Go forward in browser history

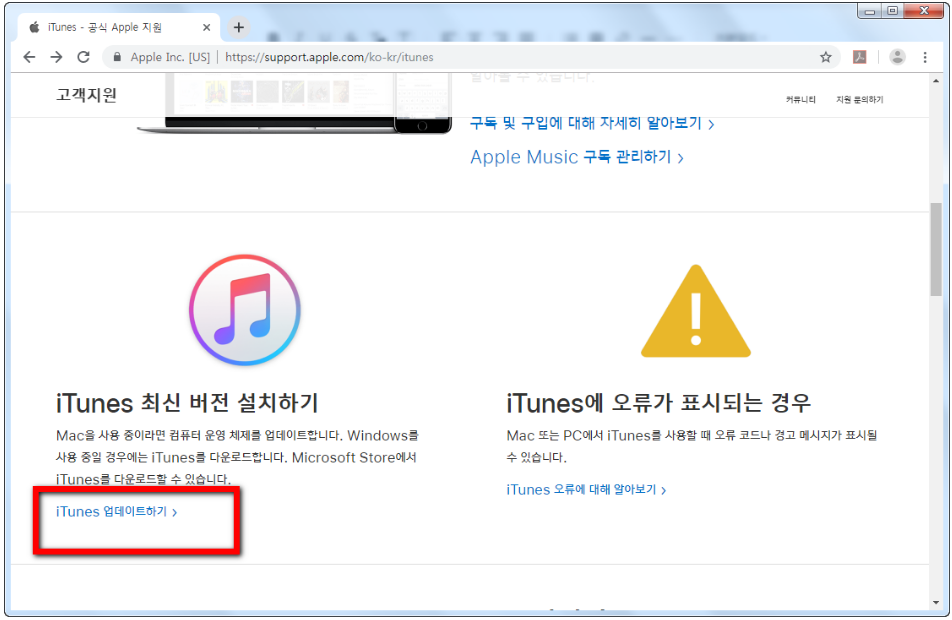point(56,57)
